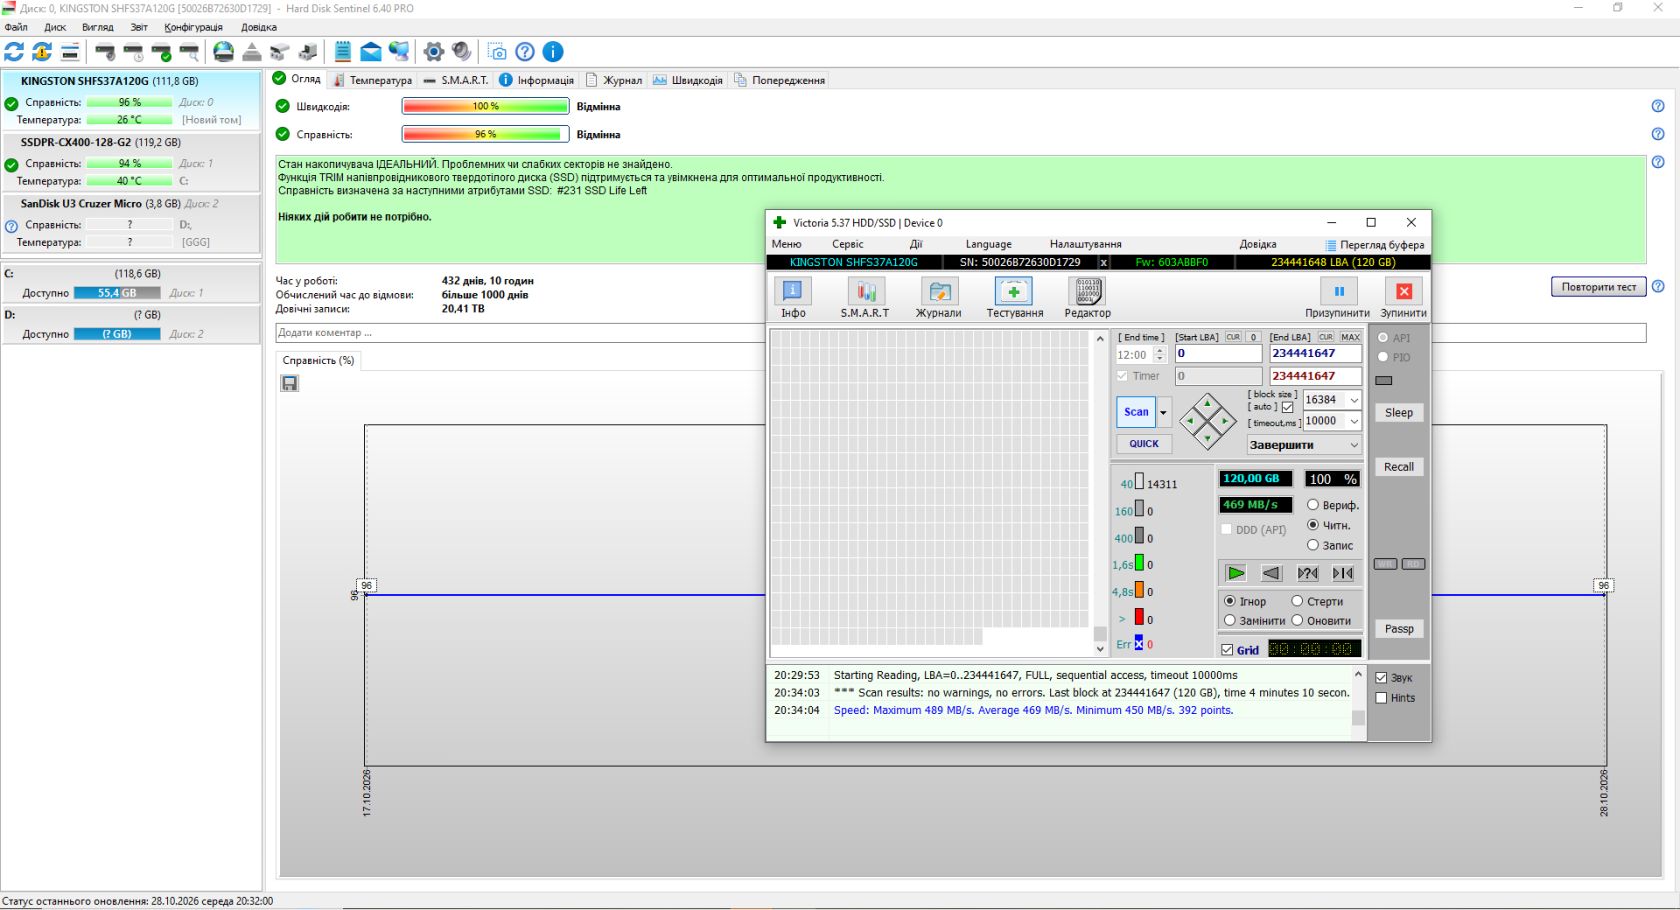
Task: Click the Повторити тест button
Action: [1599, 287]
